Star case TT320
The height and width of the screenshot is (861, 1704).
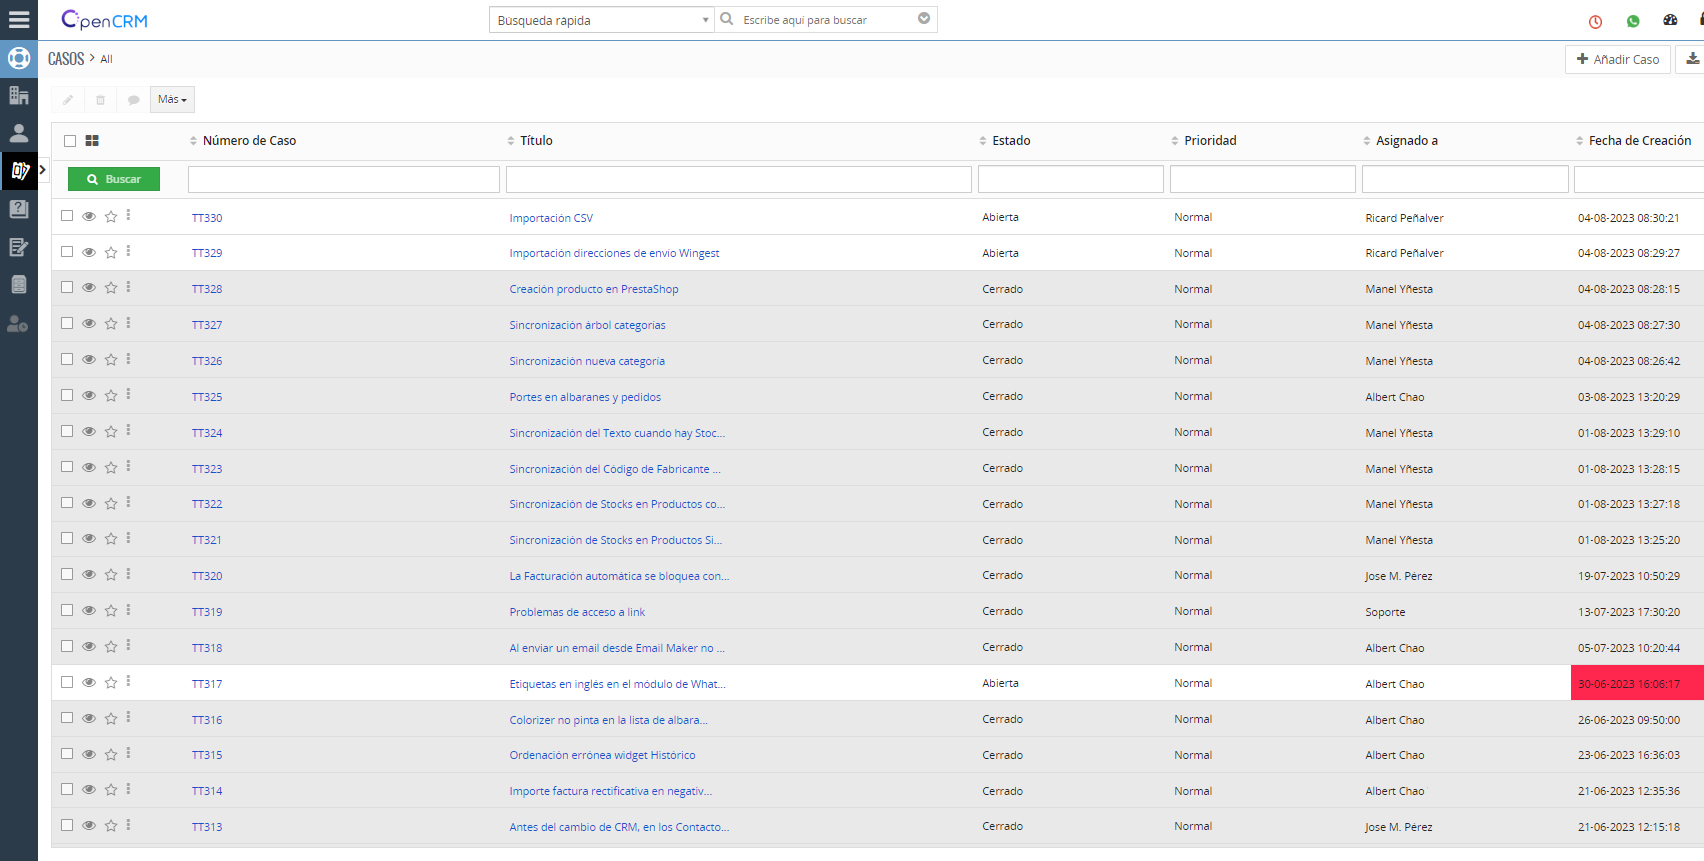111,575
